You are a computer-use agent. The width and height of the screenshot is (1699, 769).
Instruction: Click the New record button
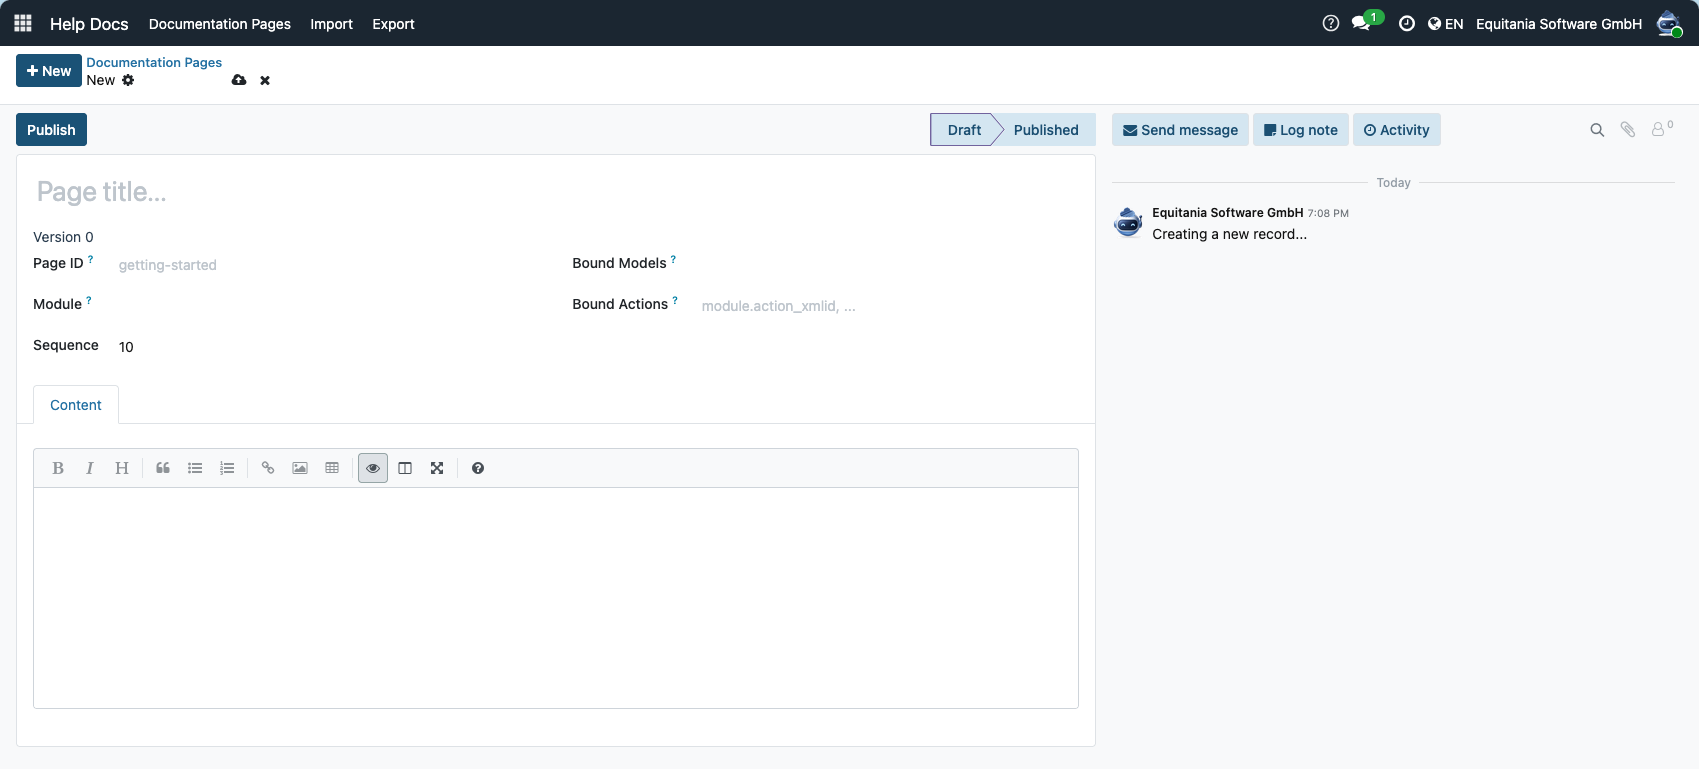coord(49,71)
